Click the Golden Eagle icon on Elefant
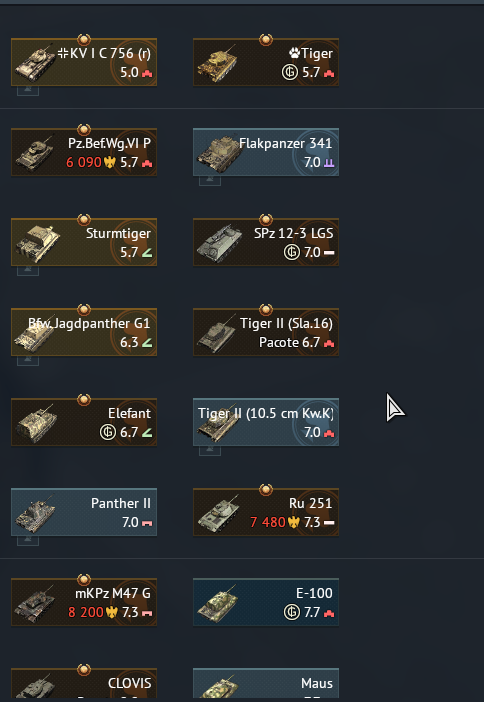Image resolution: width=484 pixels, height=702 pixels. click(108, 432)
